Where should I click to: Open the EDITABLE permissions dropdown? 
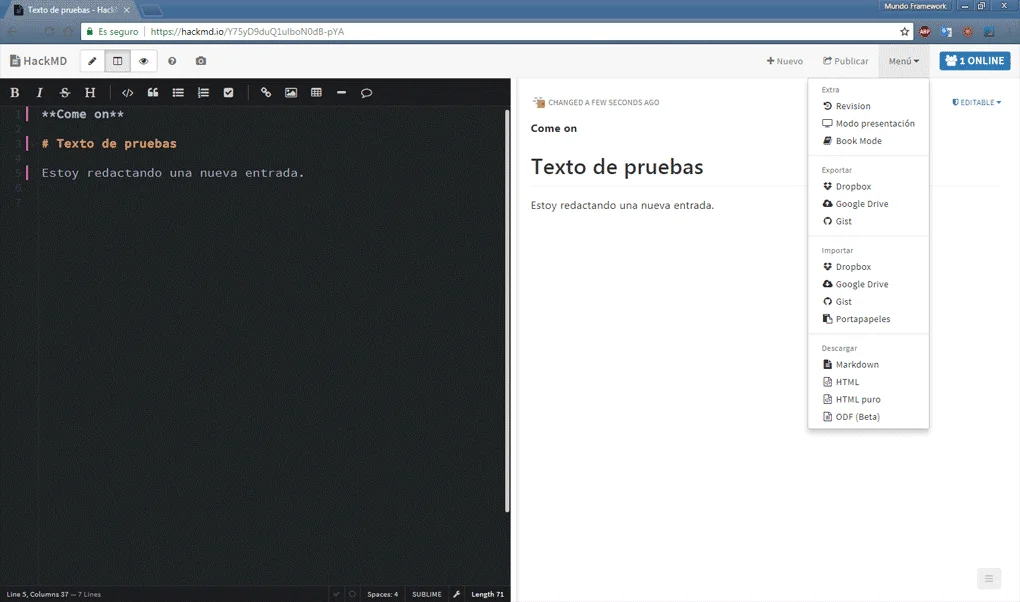click(x=976, y=101)
